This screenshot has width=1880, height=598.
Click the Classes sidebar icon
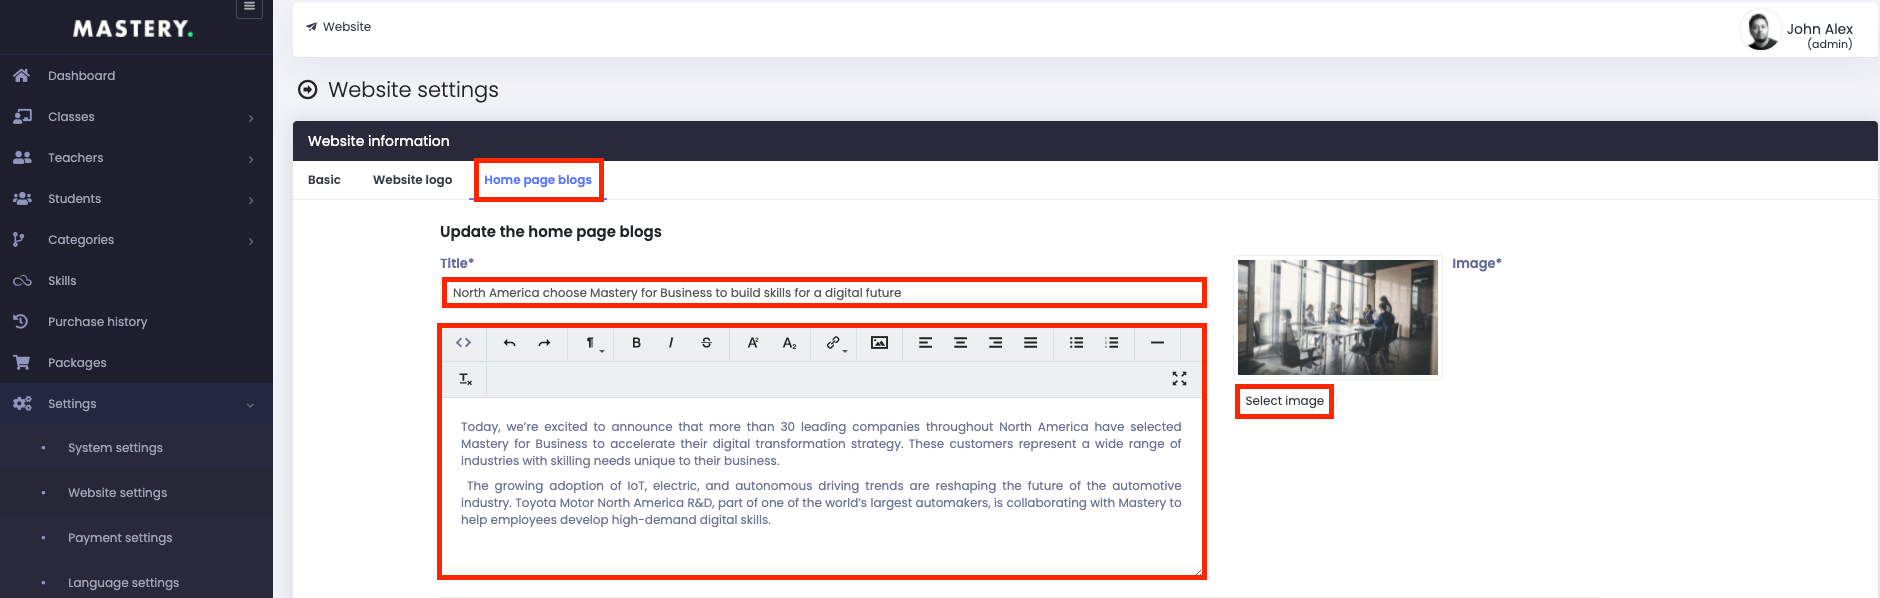[x=22, y=117]
